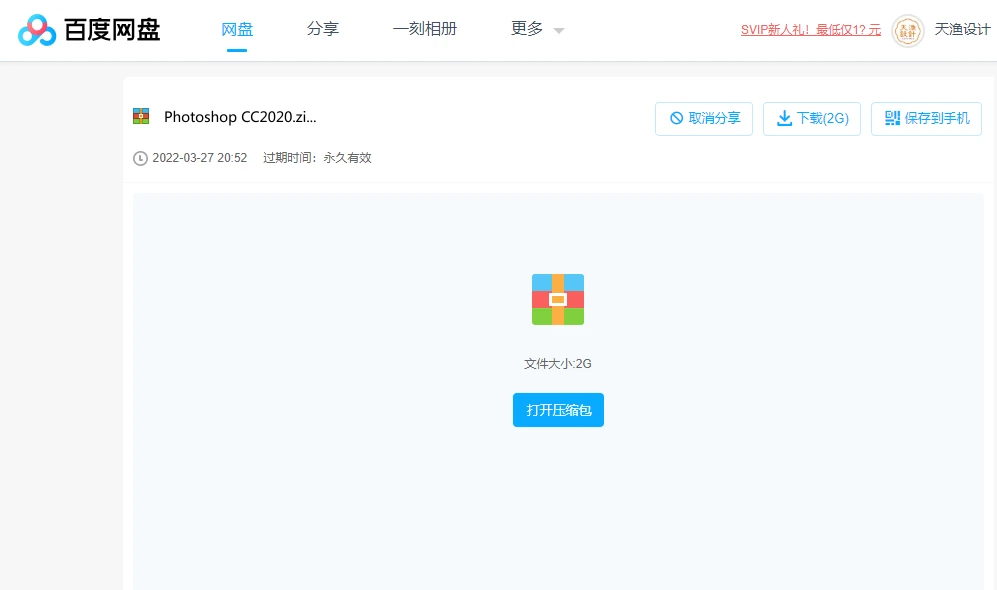This screenshot has width=997, height=590.
Task: Click the 天渔设计 user avatar
Action: click(x=907, y=31)
